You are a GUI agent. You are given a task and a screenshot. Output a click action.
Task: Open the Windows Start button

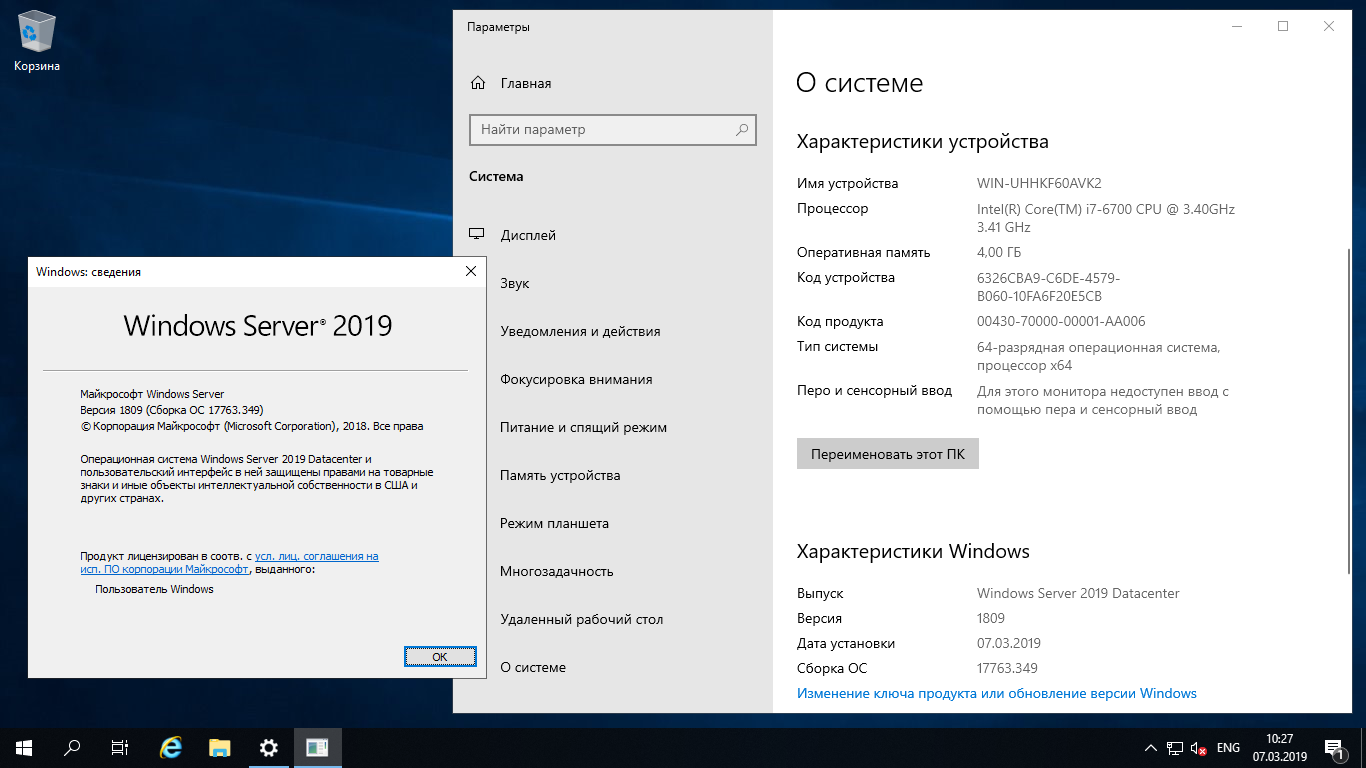(24, 747)
